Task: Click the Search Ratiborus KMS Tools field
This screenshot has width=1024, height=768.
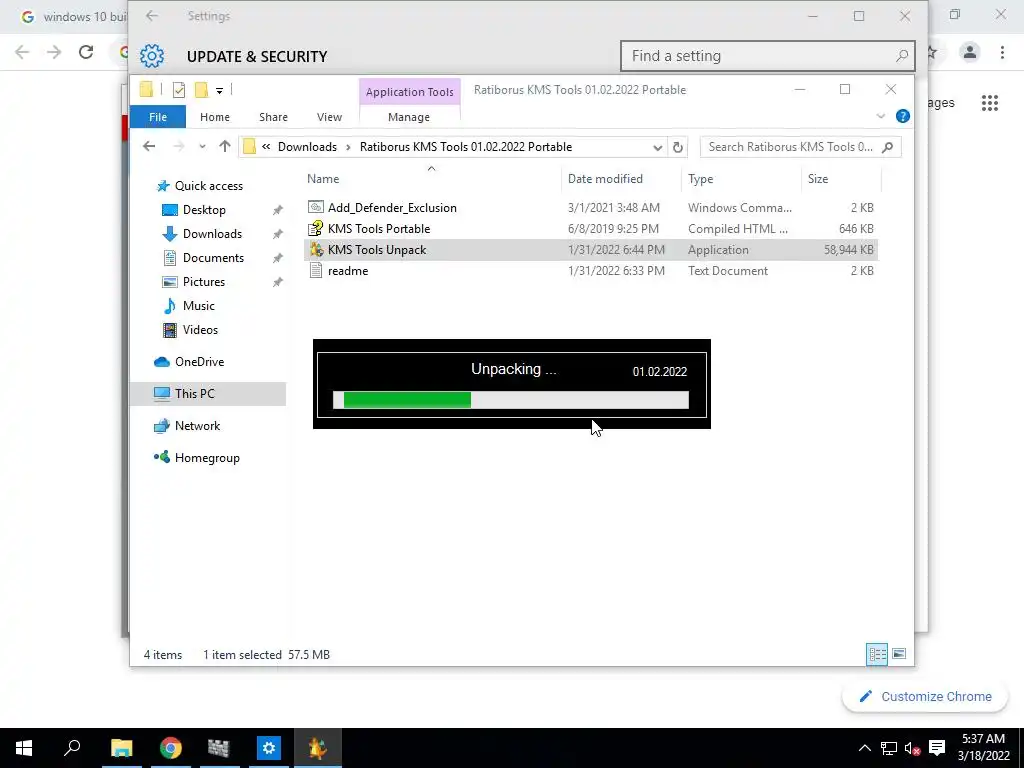Action: point(800,147)
